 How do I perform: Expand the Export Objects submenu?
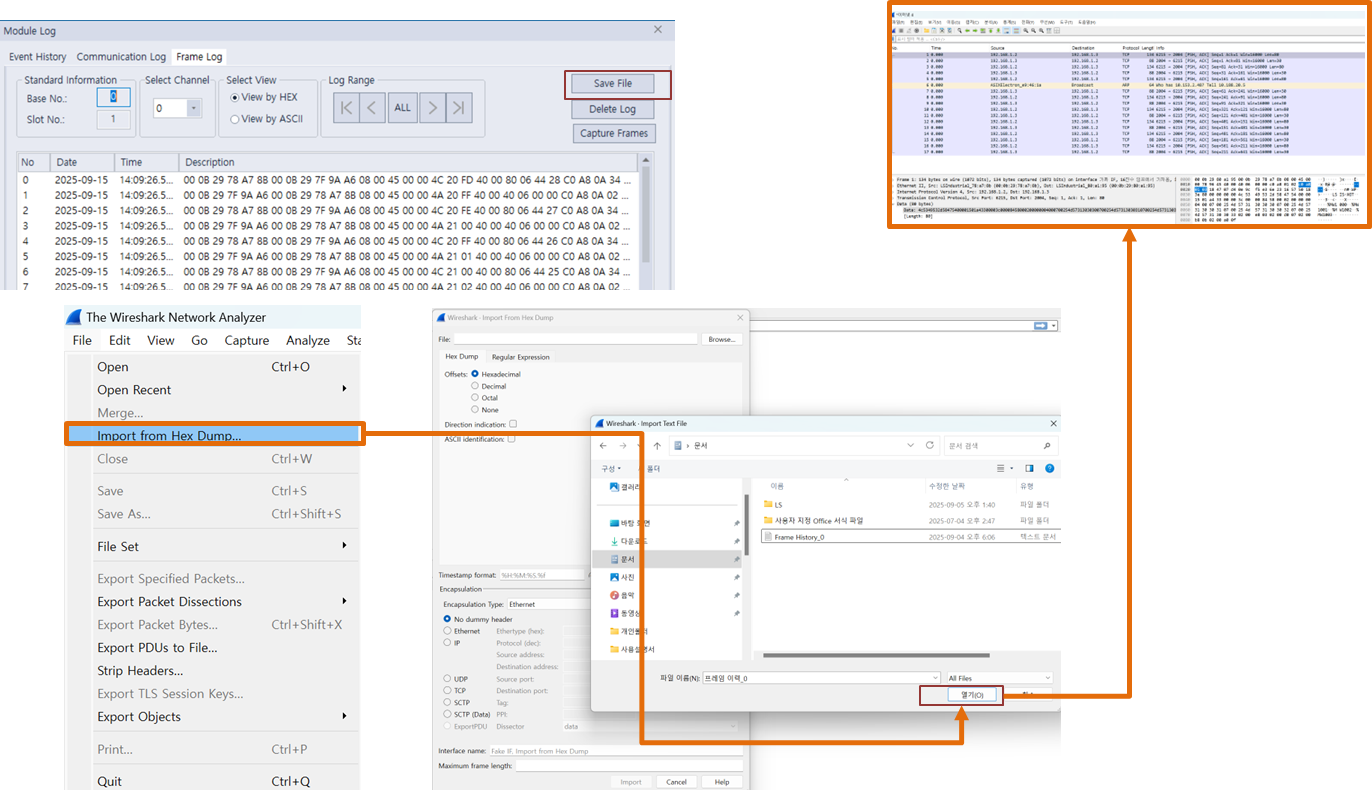[344, 716]
